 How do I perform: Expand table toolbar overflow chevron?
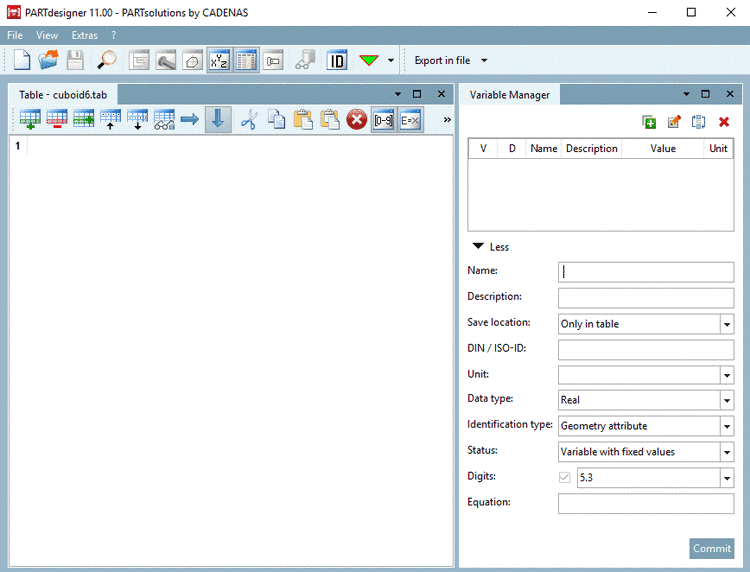click(447, 120)
